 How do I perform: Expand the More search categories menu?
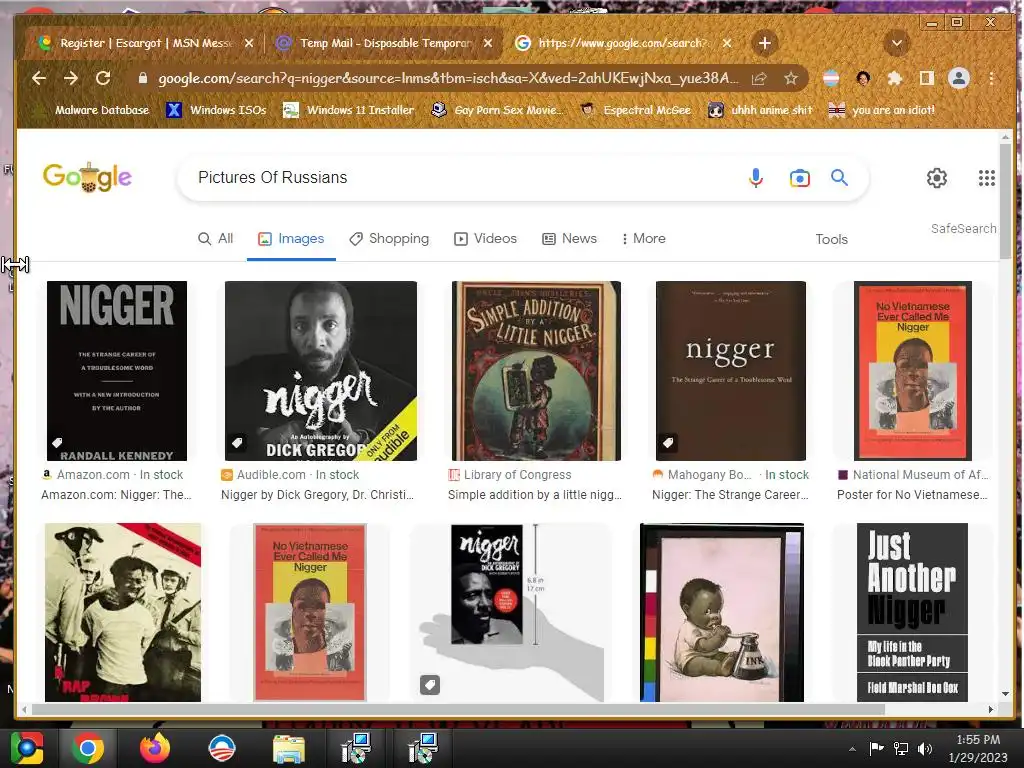click(643, 239)
